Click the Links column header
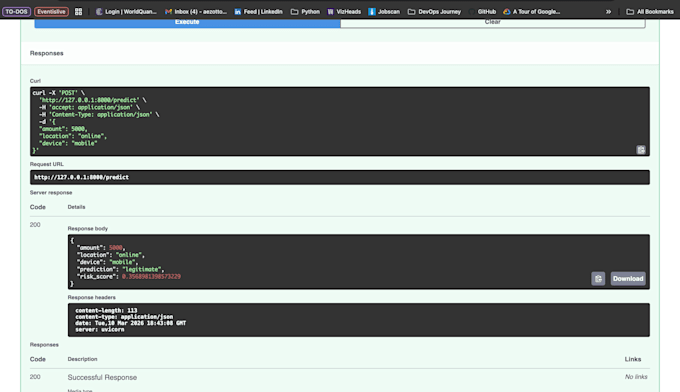The height and width of the screenshot is (392, 680). pos(633,359)
